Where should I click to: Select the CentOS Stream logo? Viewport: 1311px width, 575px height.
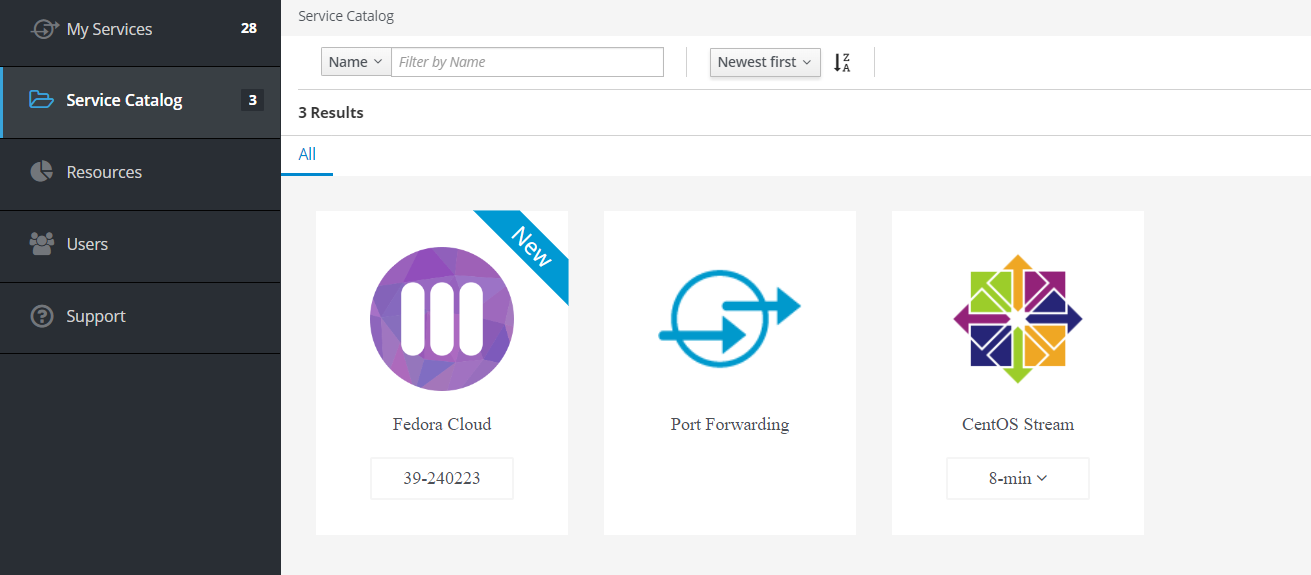coord(1017,318)
